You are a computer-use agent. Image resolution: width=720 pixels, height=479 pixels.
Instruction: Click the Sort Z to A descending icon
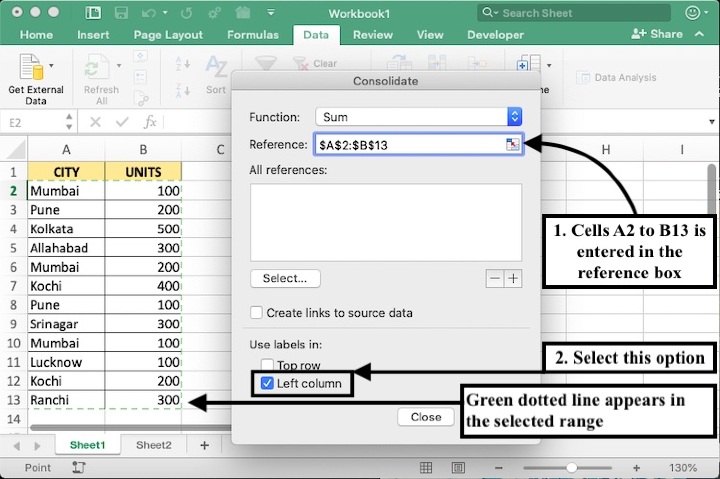pyautogui.click(x=183, y=90)
